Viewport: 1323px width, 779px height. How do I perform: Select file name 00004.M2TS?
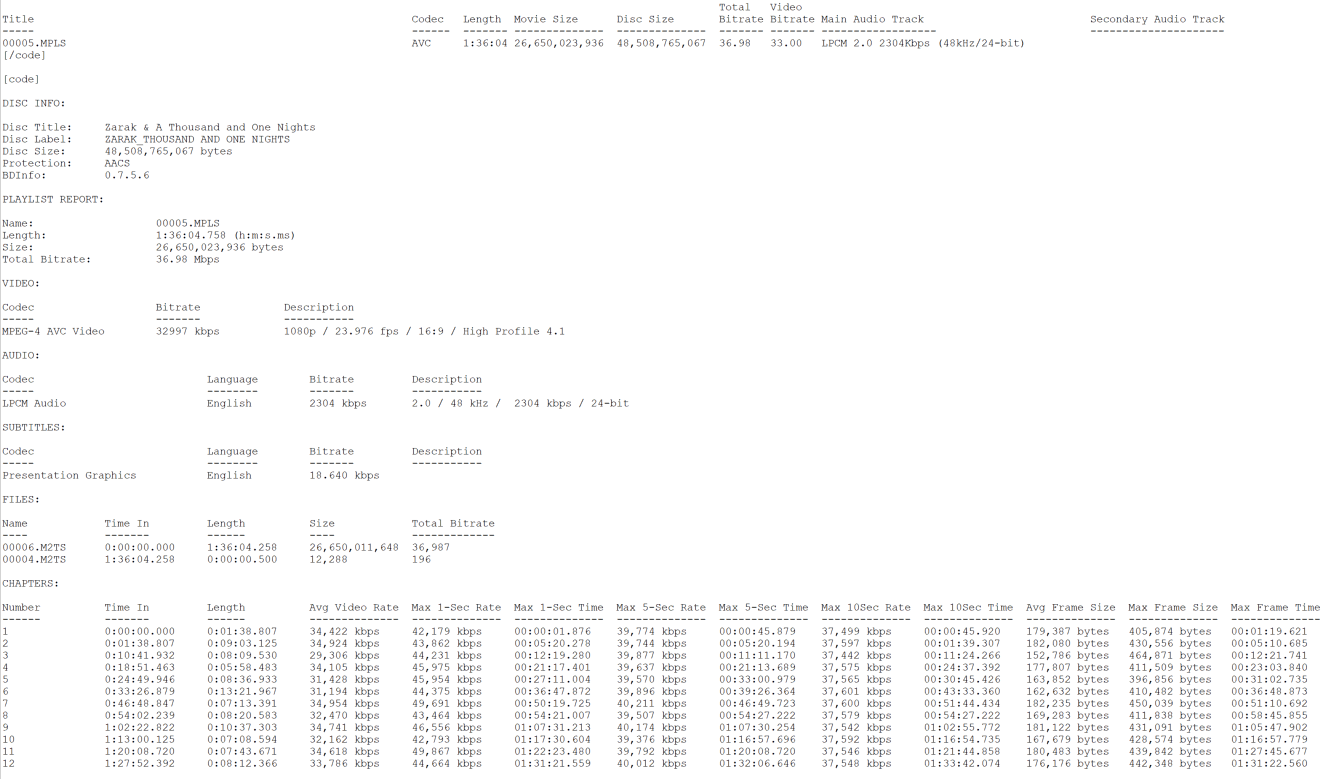pyautogui.click(x=34, y=559)
